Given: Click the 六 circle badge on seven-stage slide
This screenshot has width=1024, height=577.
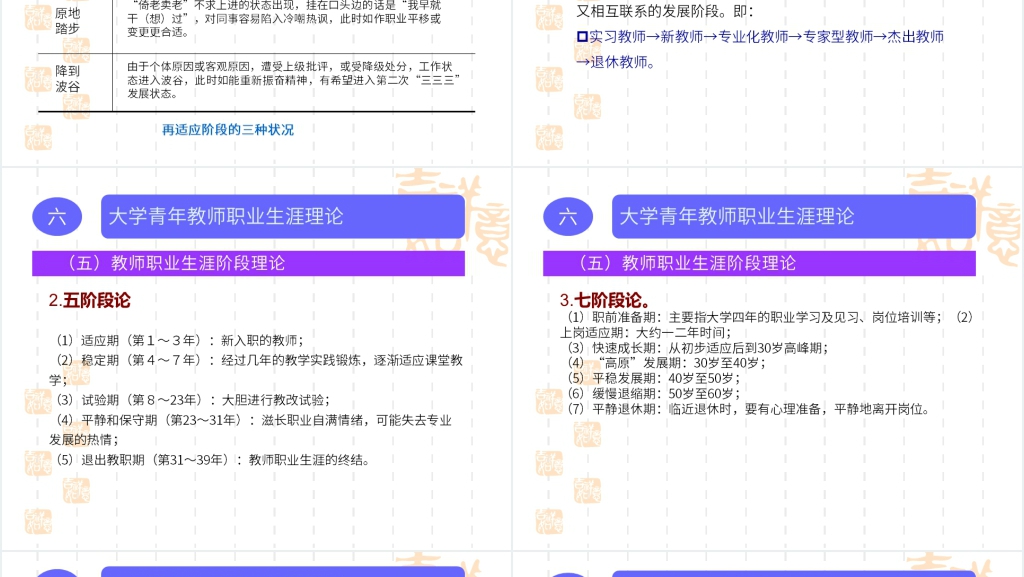Looking at the screenshot, I should coord(568,217).
